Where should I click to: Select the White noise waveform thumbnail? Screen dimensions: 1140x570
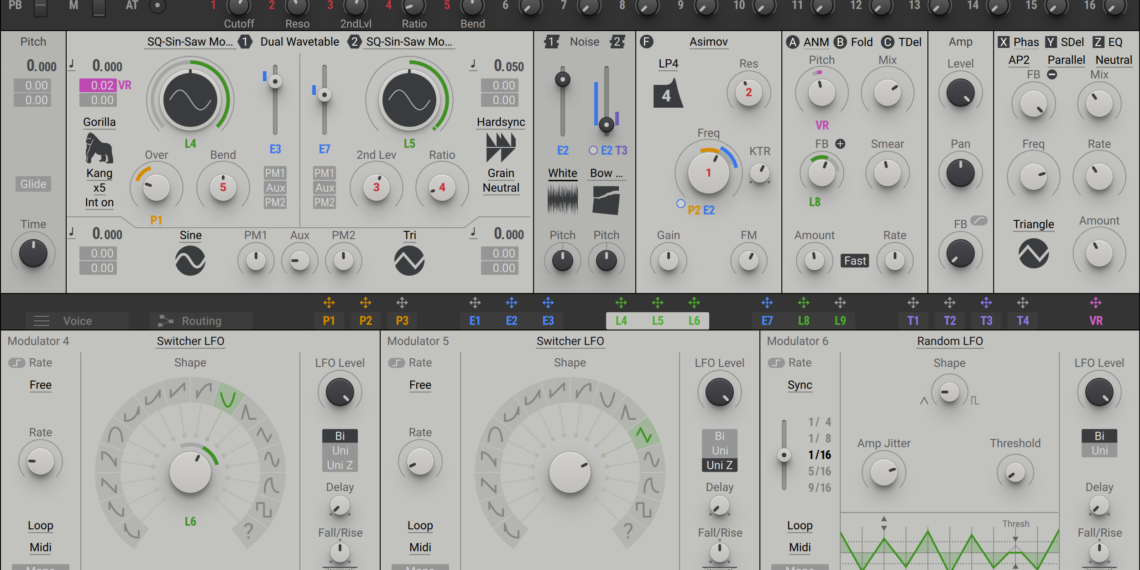pyautogui.click(x=563, y=198)
